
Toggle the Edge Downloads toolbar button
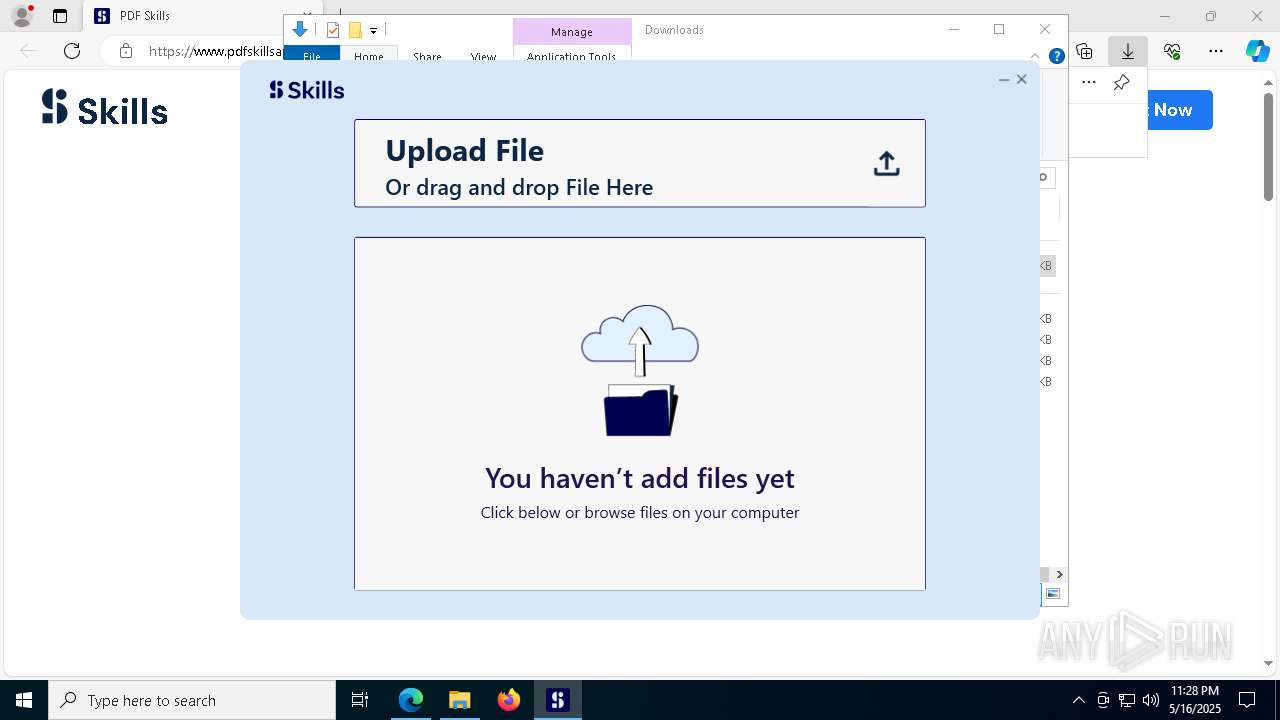point(1128,51)
